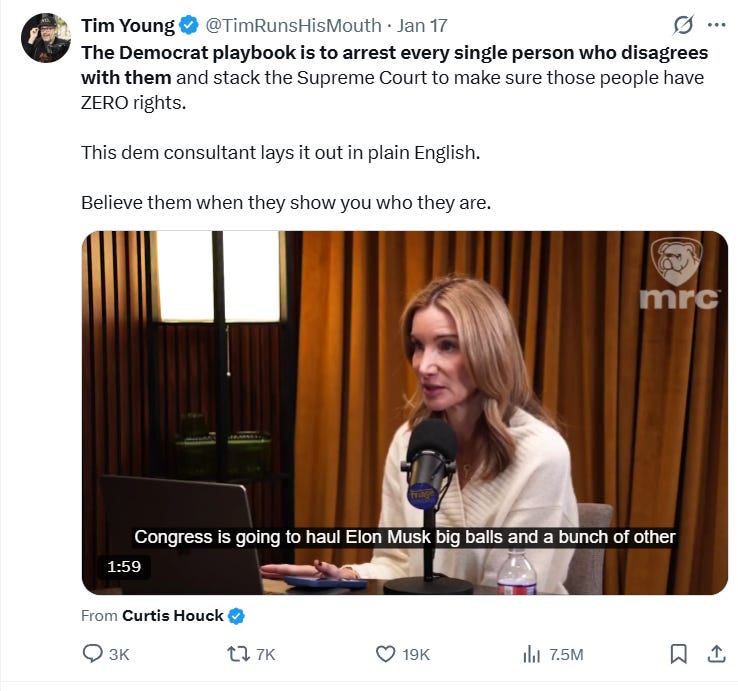Image resolution: width=738 pixels, height=691 pixels.
Task: Reply using the comment bubble icon
Action: pos(92,654)
